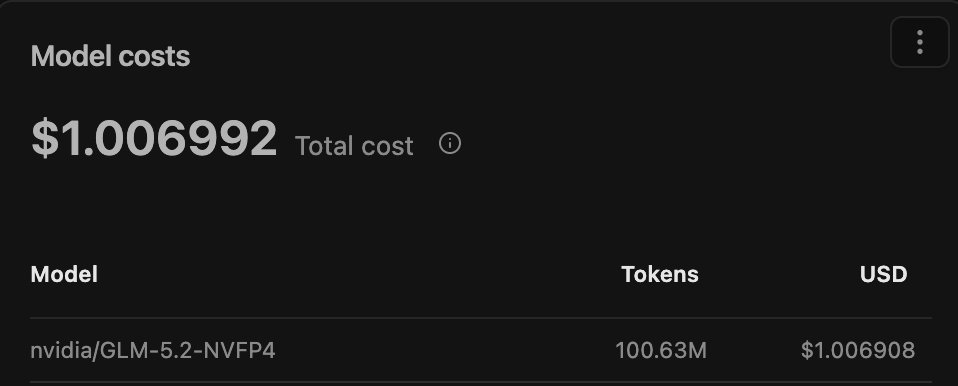Click the vertical ellipsis button
Image resolution: width=958 pixels, height=386 pixels.
(920, 42)
